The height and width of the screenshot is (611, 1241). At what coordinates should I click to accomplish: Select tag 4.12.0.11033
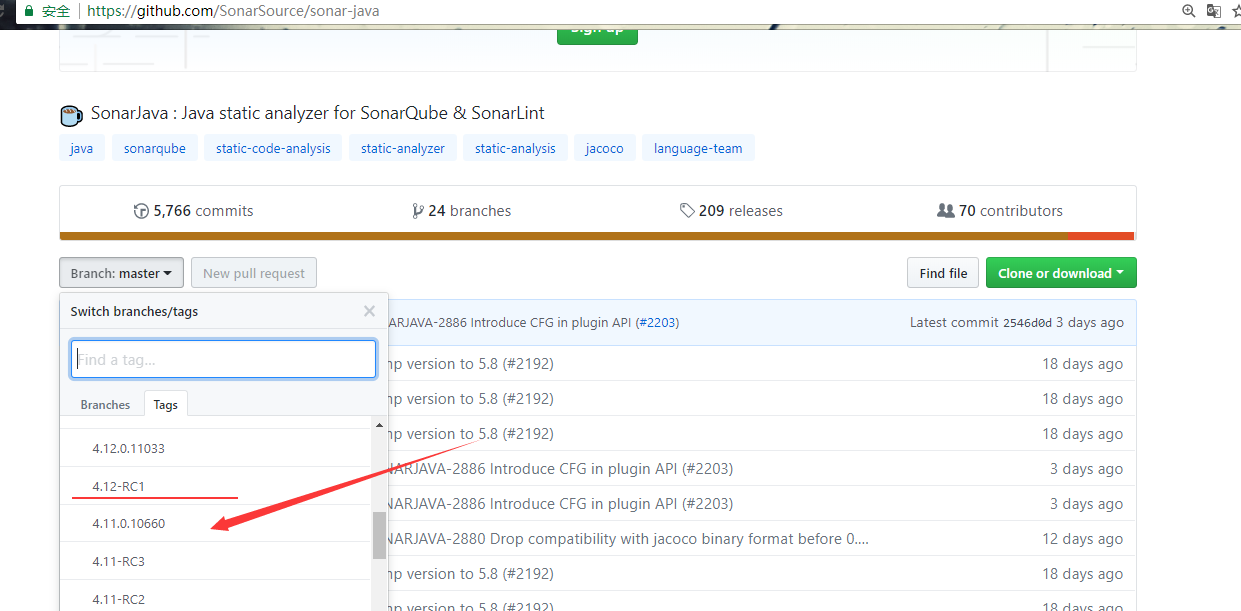click(x=216, y=448)
